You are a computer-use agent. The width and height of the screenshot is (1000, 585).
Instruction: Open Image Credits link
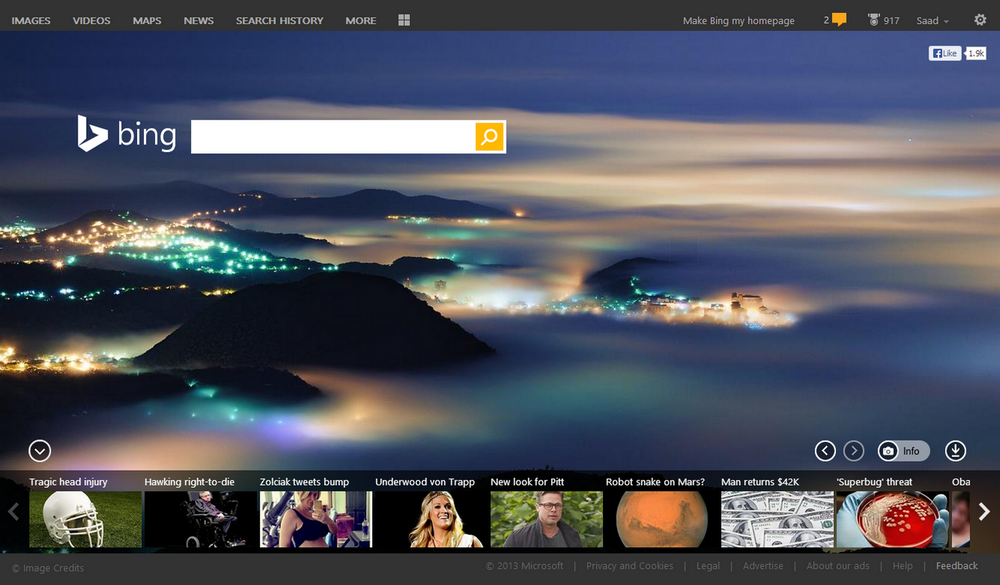click(48, 568)
